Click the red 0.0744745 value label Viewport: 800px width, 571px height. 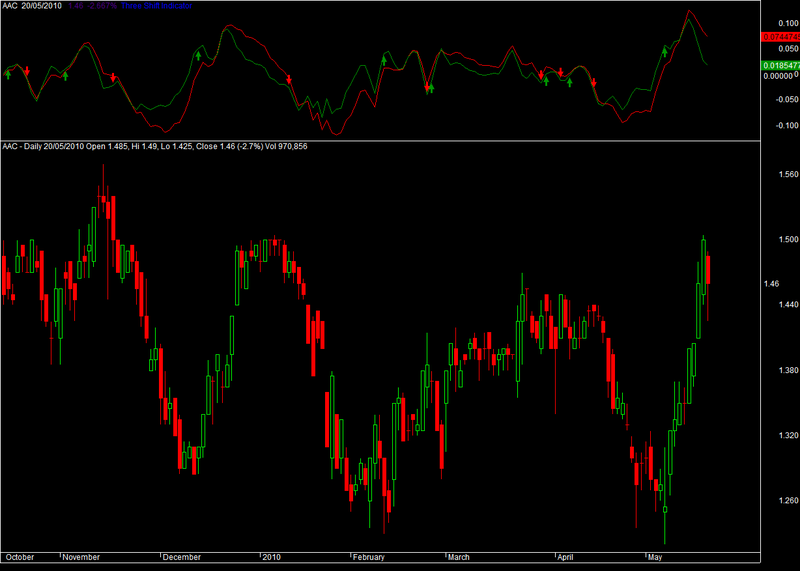[x=780, y=37]
